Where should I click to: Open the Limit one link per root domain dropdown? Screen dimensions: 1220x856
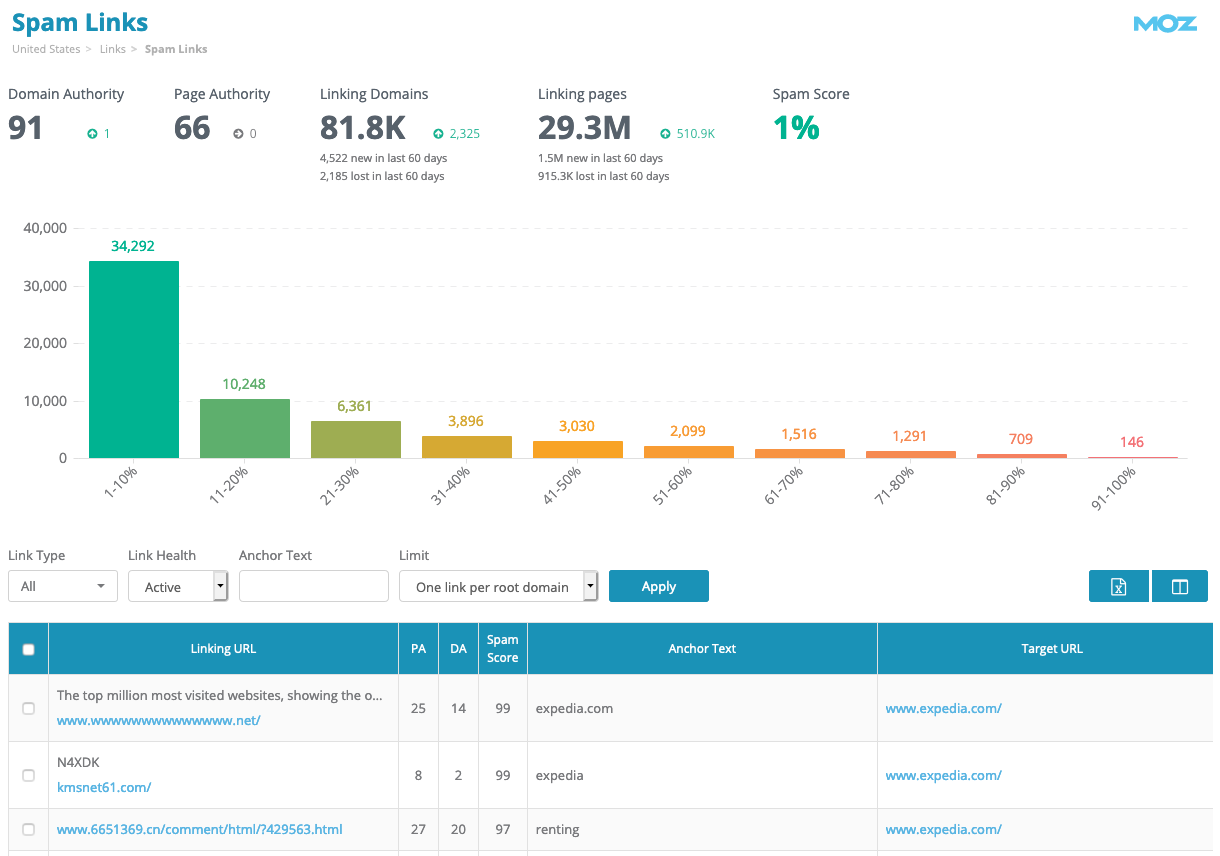[x=498, y=587]
